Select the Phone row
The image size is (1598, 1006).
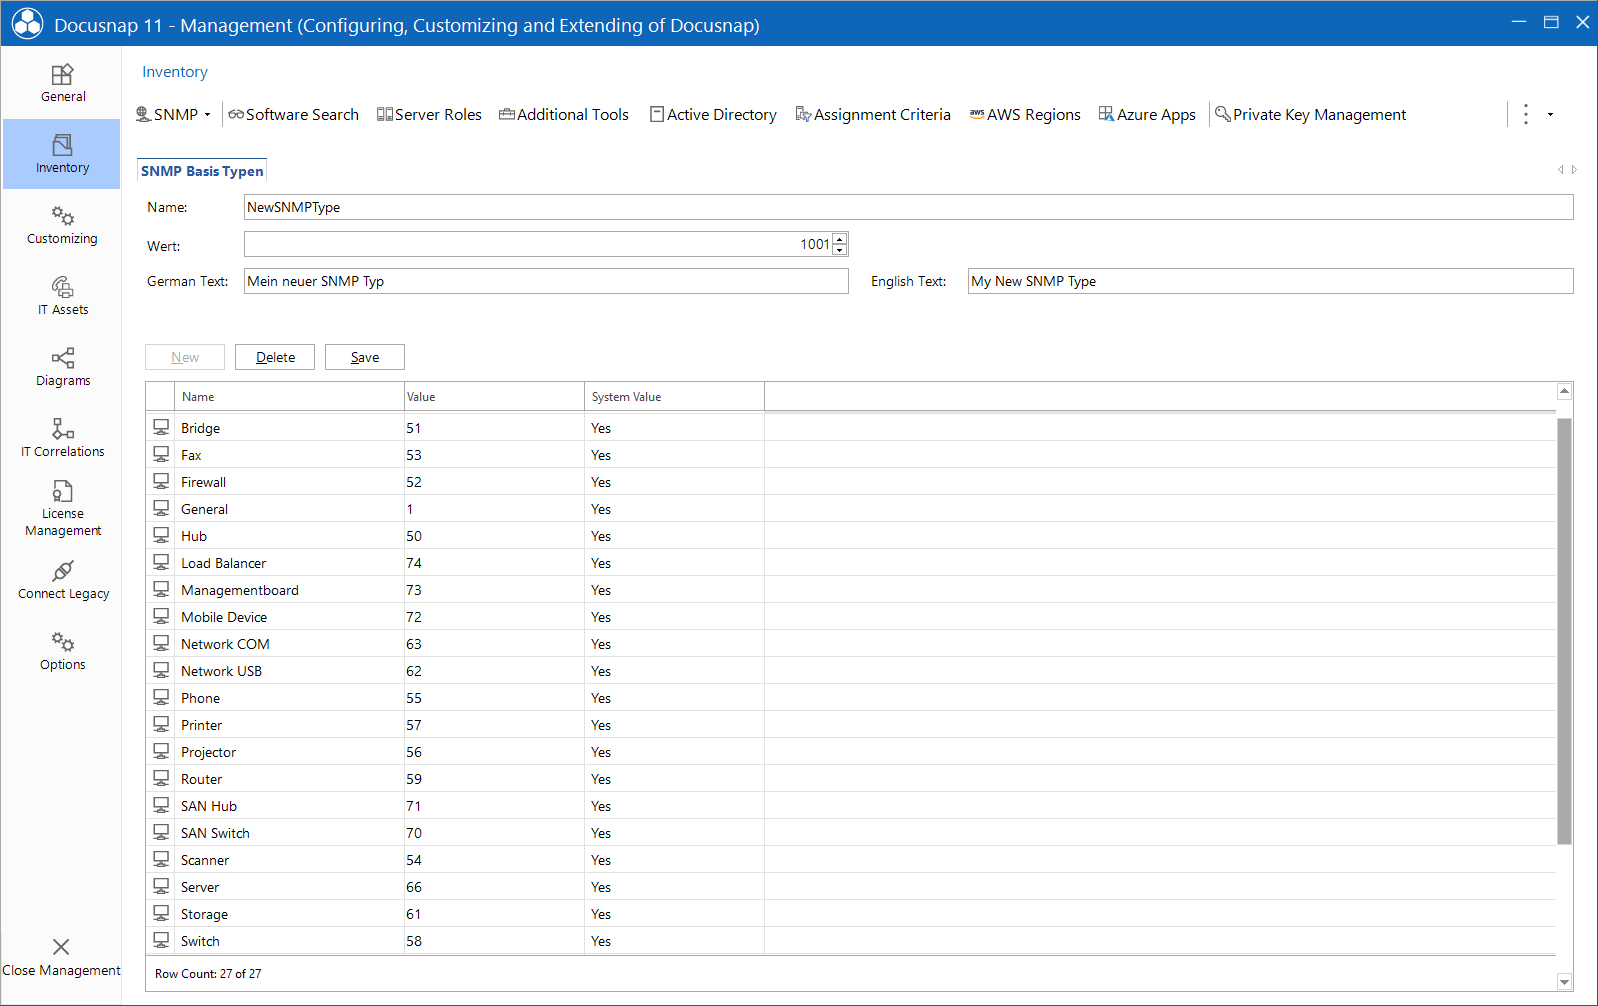coord(851,698)
